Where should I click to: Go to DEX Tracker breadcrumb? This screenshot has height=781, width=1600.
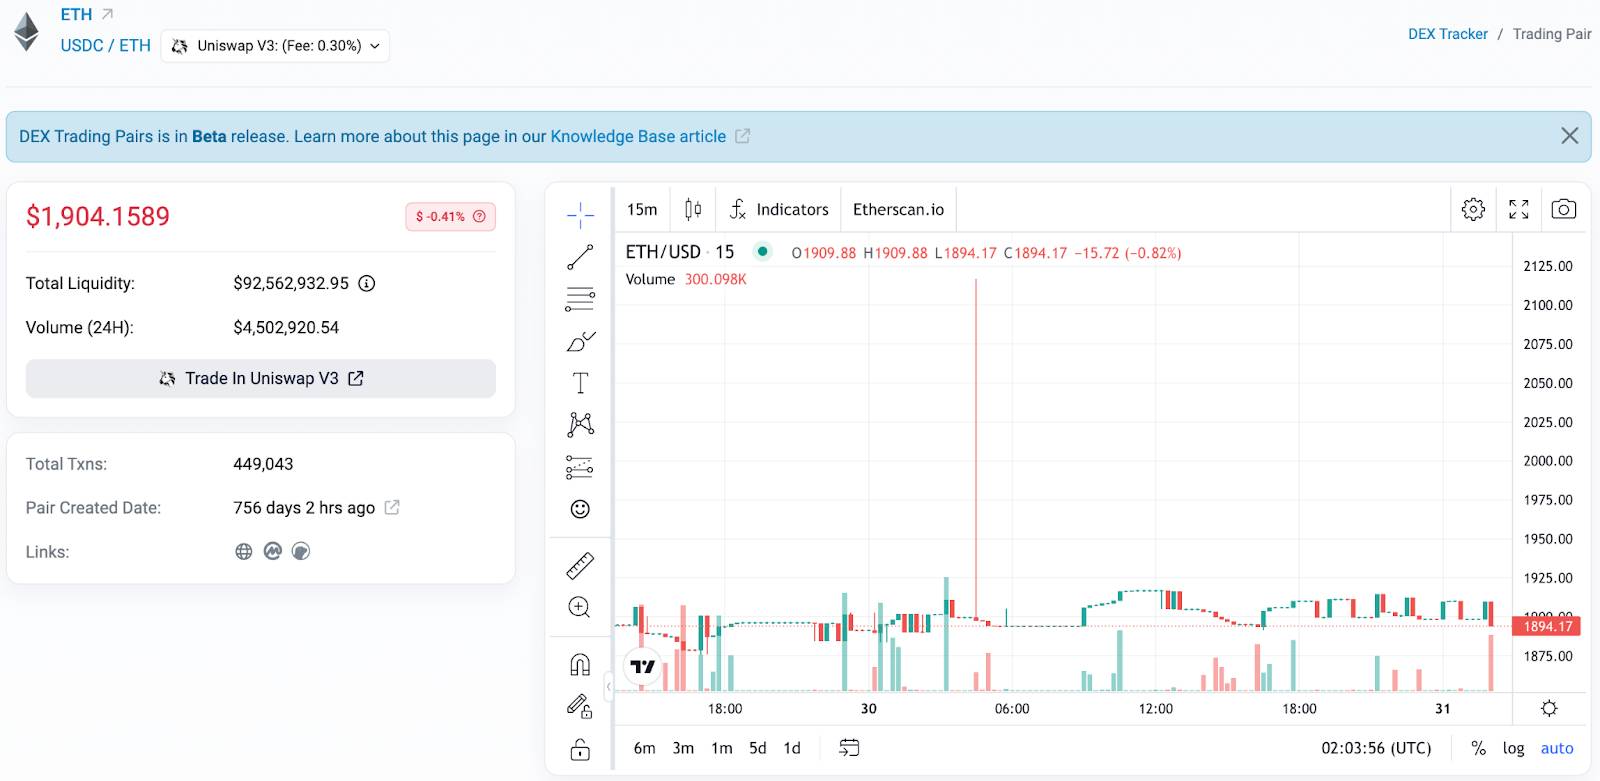coord(1447,34)
